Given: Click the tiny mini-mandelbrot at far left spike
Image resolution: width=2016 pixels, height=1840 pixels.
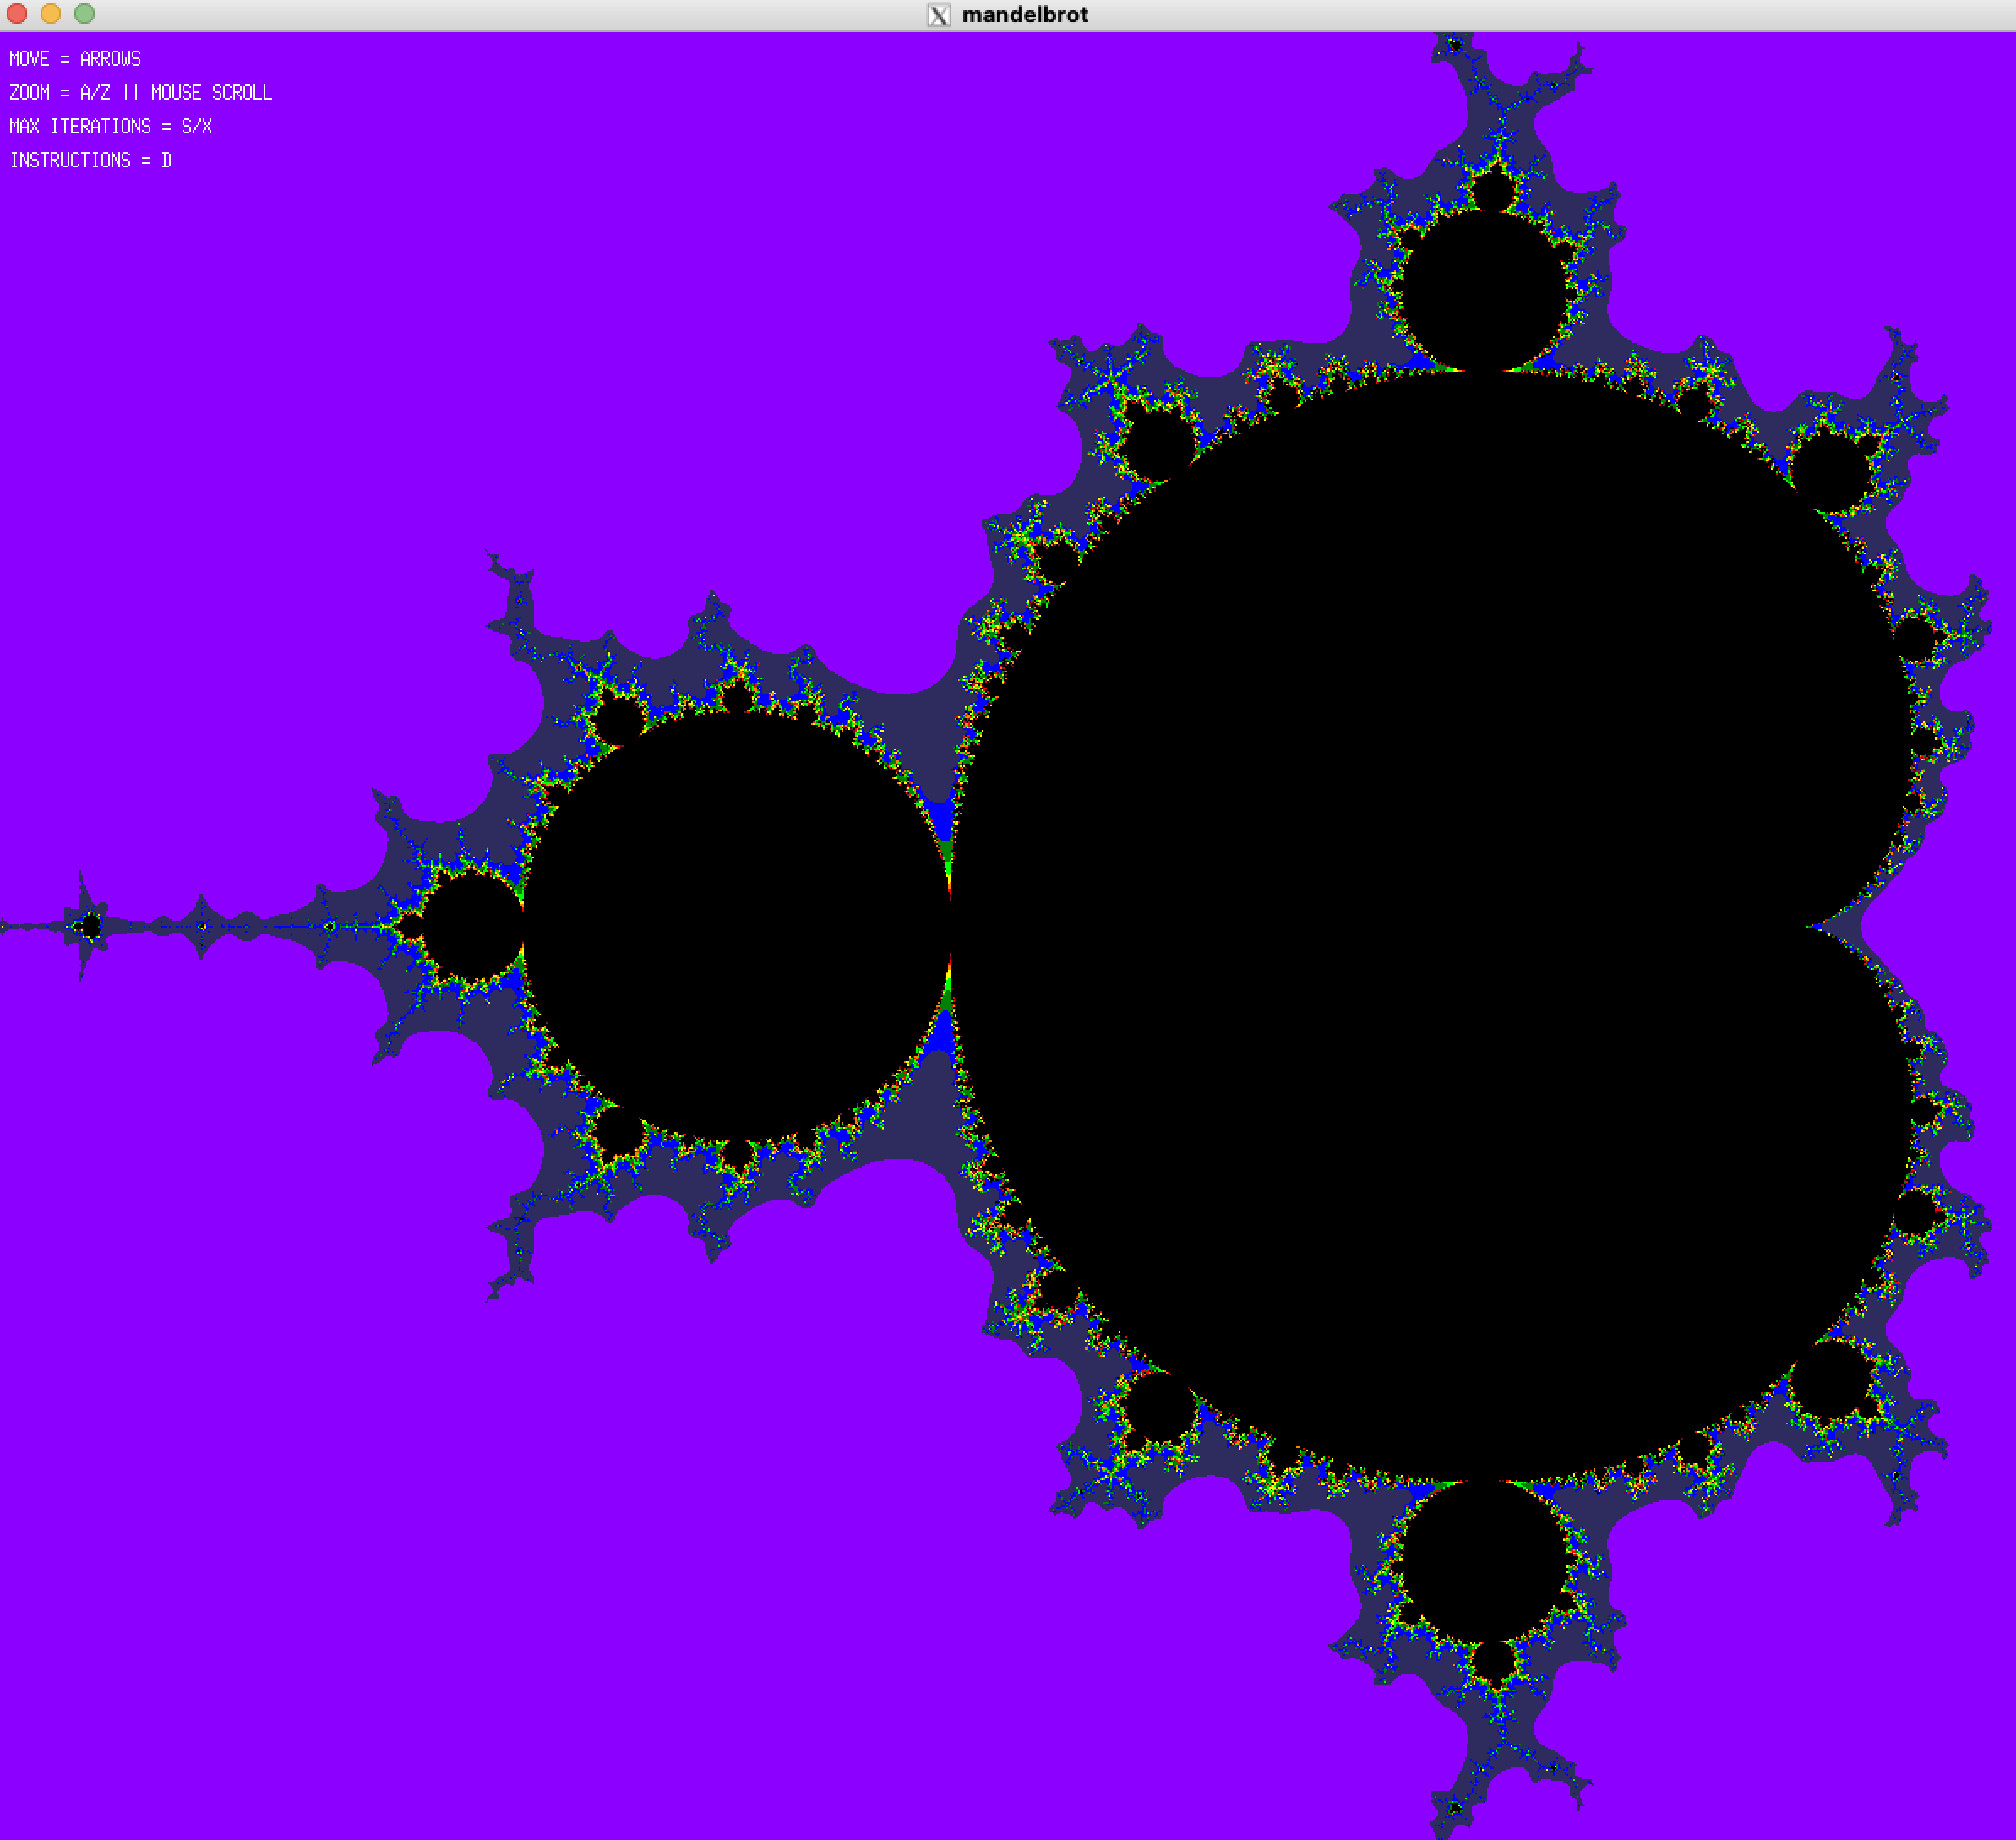Looking at the screenshot, I should 90,927.
